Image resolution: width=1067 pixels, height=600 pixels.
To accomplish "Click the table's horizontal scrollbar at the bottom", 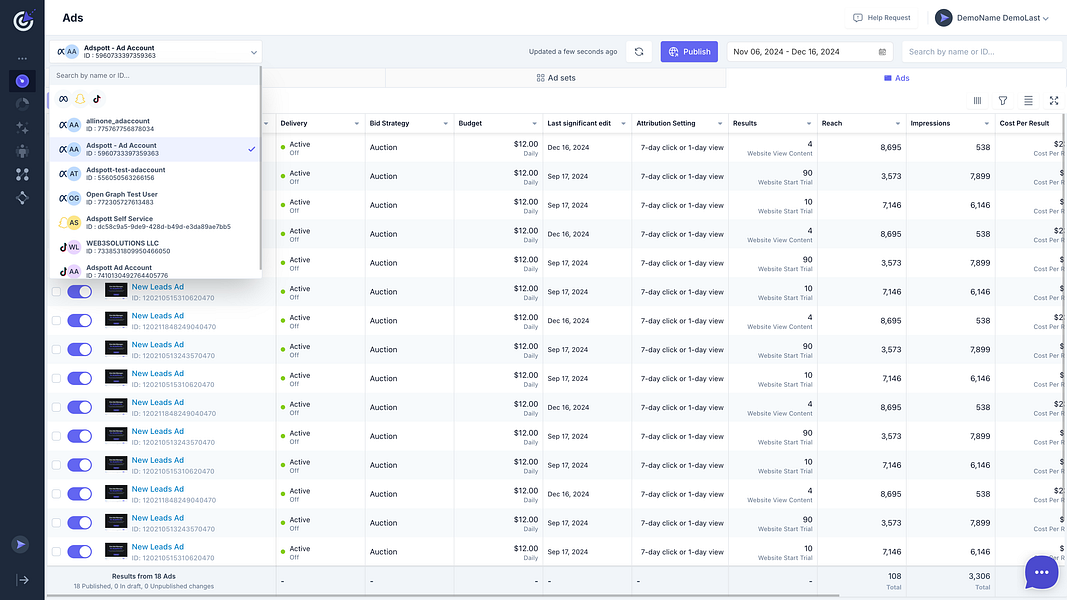I will click(x=442, y=596).
